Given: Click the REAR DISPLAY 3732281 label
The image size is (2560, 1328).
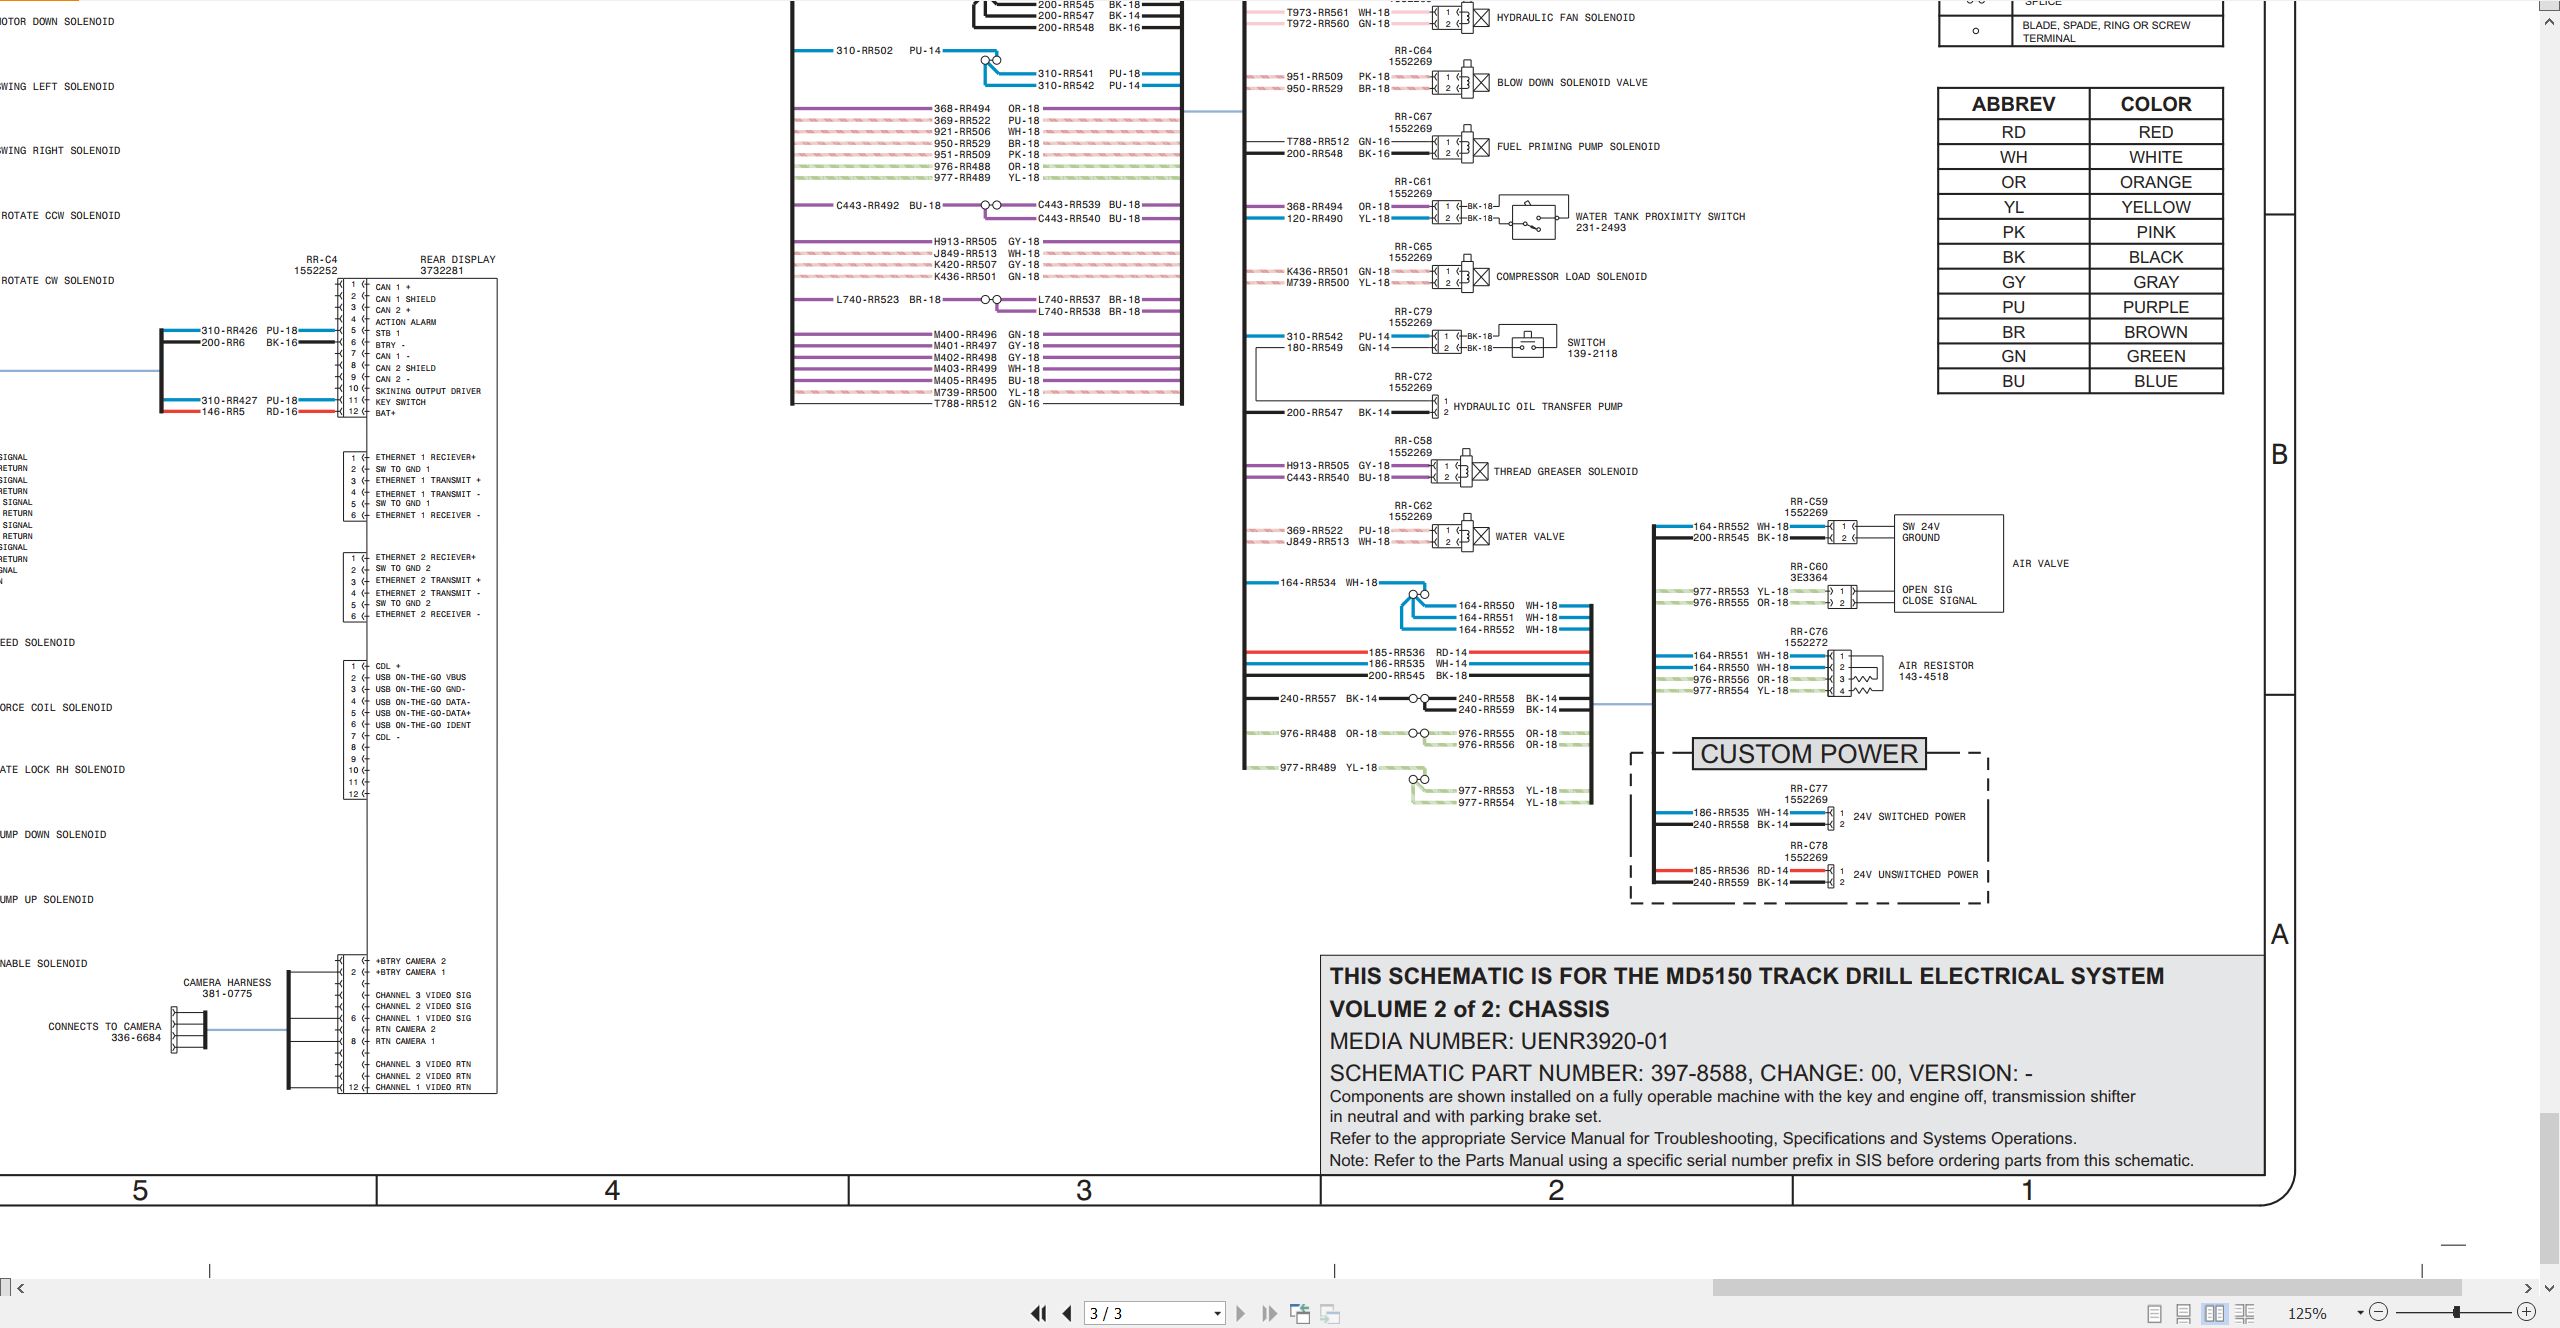Looking at the screenshot, I should [457, 265].
